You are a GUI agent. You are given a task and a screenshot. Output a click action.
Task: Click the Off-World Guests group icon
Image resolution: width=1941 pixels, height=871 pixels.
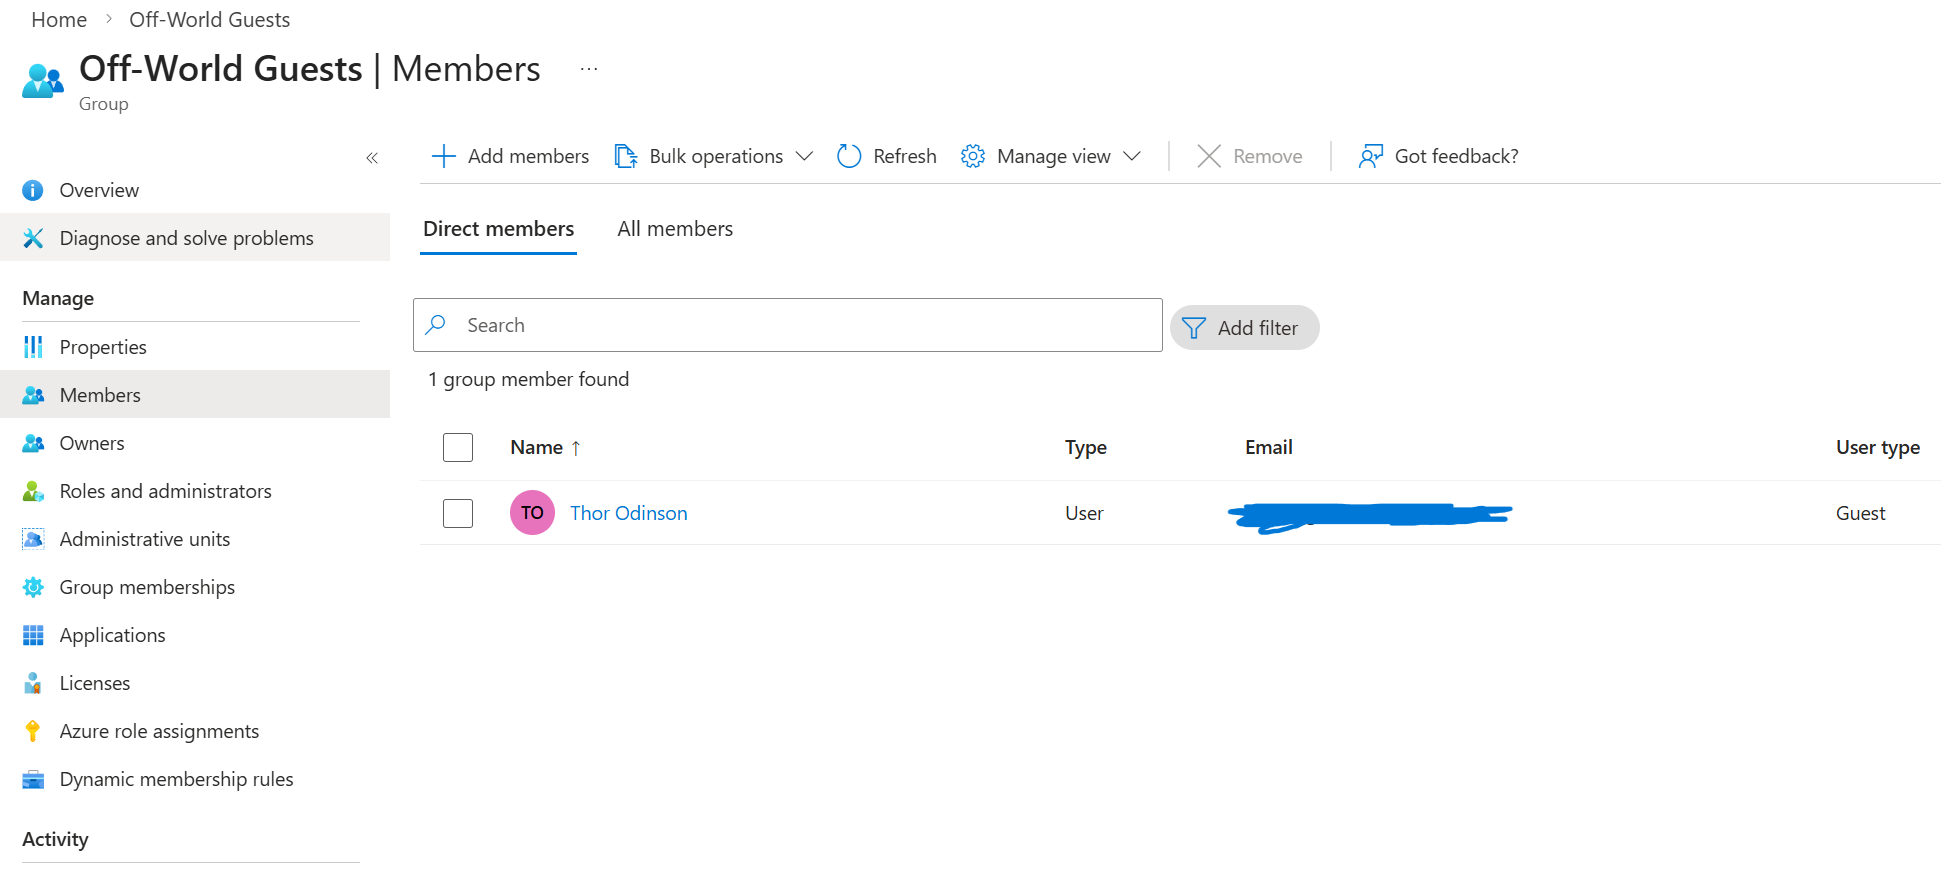pos(42,81)
